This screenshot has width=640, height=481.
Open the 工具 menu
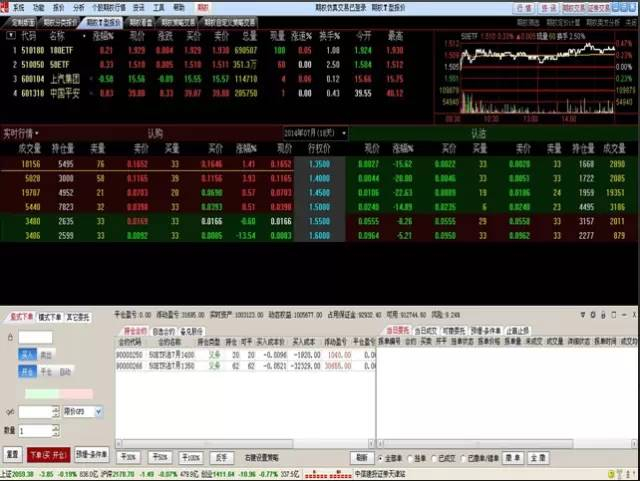158,7
